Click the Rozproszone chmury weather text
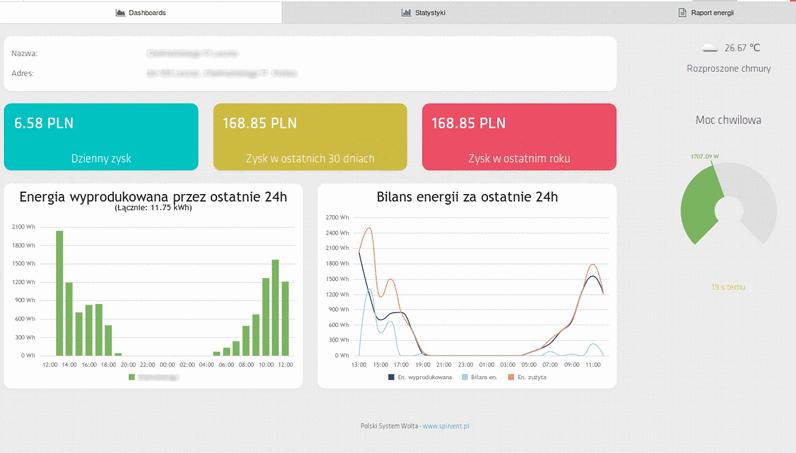 click(x=728, y=69)
